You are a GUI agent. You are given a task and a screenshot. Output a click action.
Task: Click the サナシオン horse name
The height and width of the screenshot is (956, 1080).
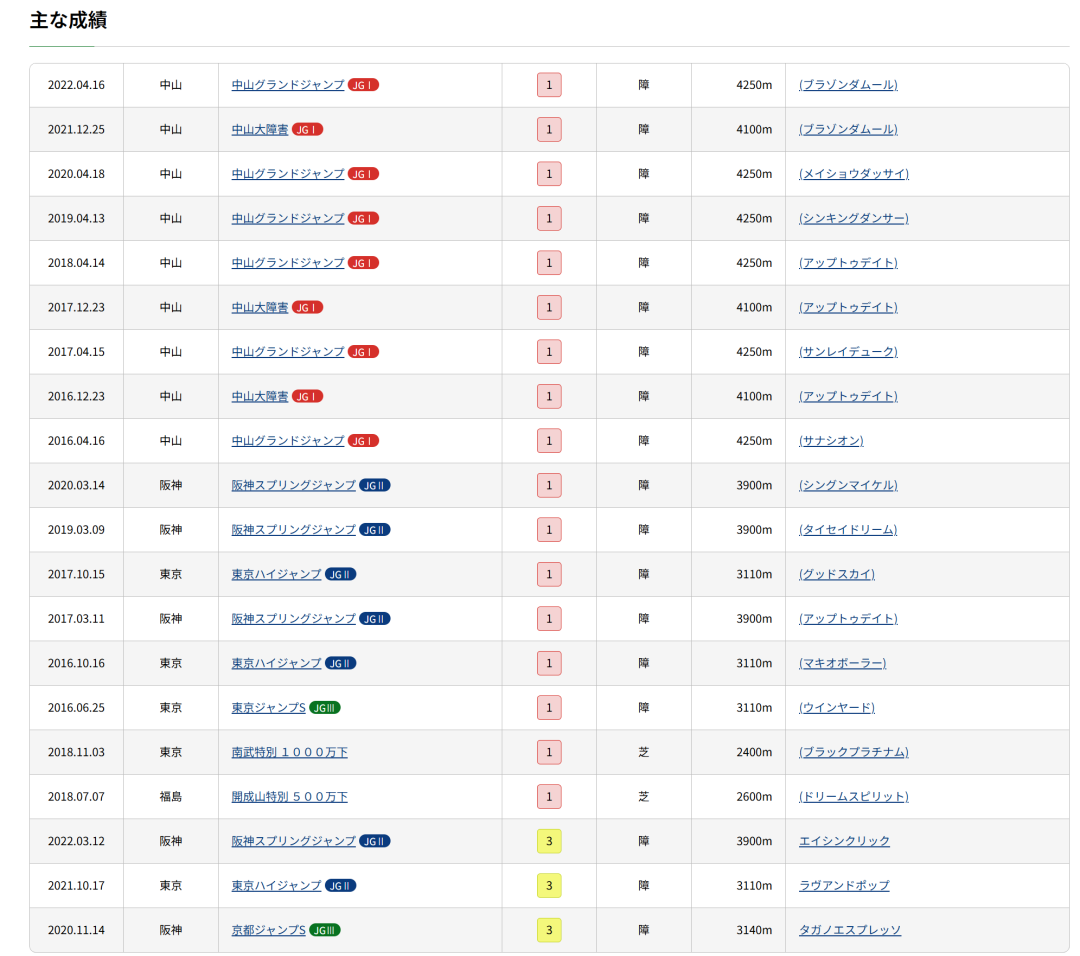[x=830, y=441]
